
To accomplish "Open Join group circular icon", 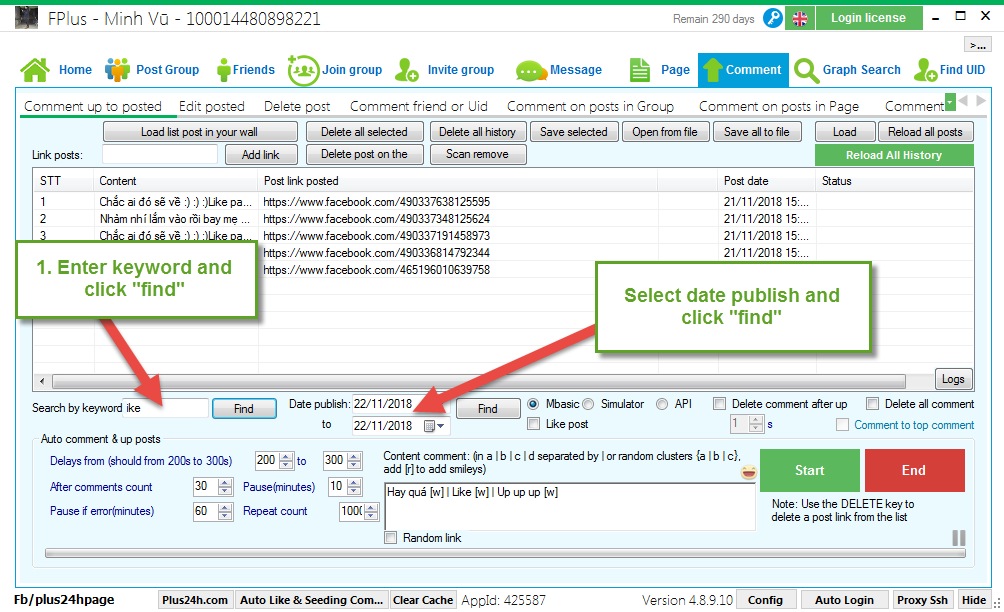I will [303, 70].
